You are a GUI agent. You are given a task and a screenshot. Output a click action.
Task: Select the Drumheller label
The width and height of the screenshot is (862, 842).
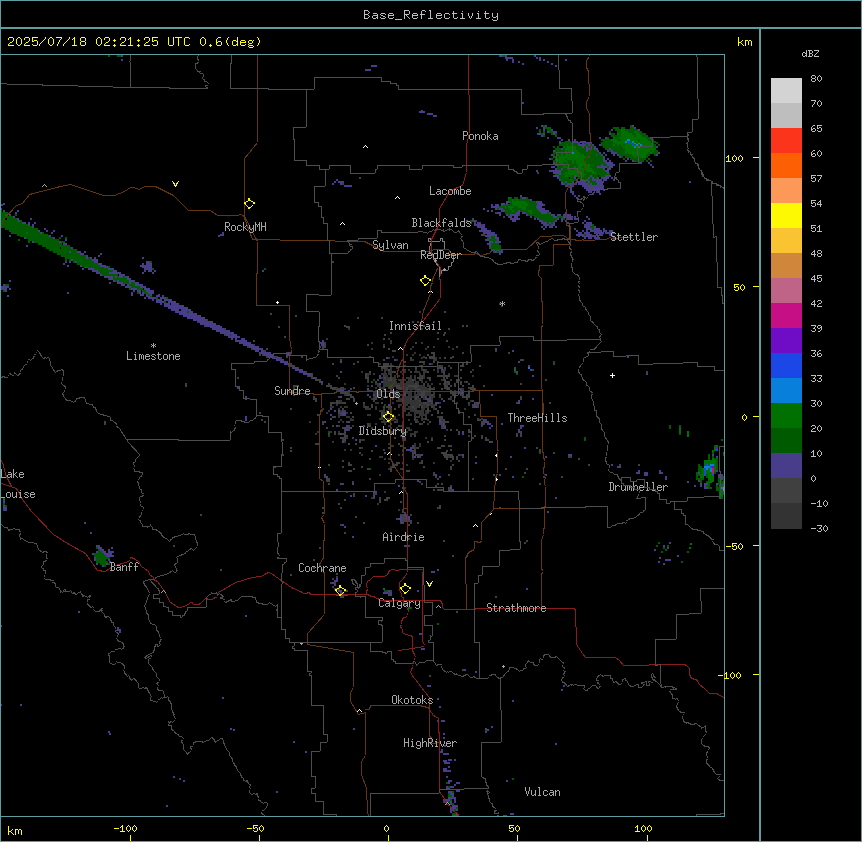638,487
